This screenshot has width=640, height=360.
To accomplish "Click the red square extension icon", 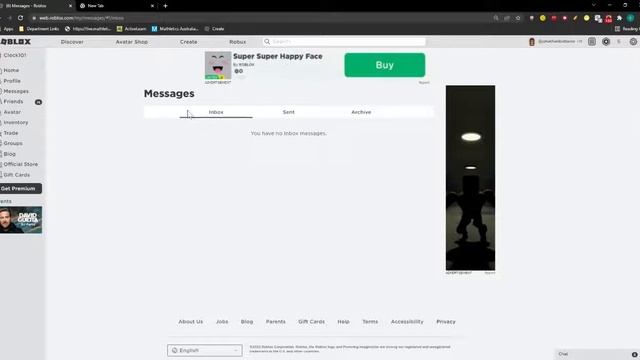I will point(554,18).
